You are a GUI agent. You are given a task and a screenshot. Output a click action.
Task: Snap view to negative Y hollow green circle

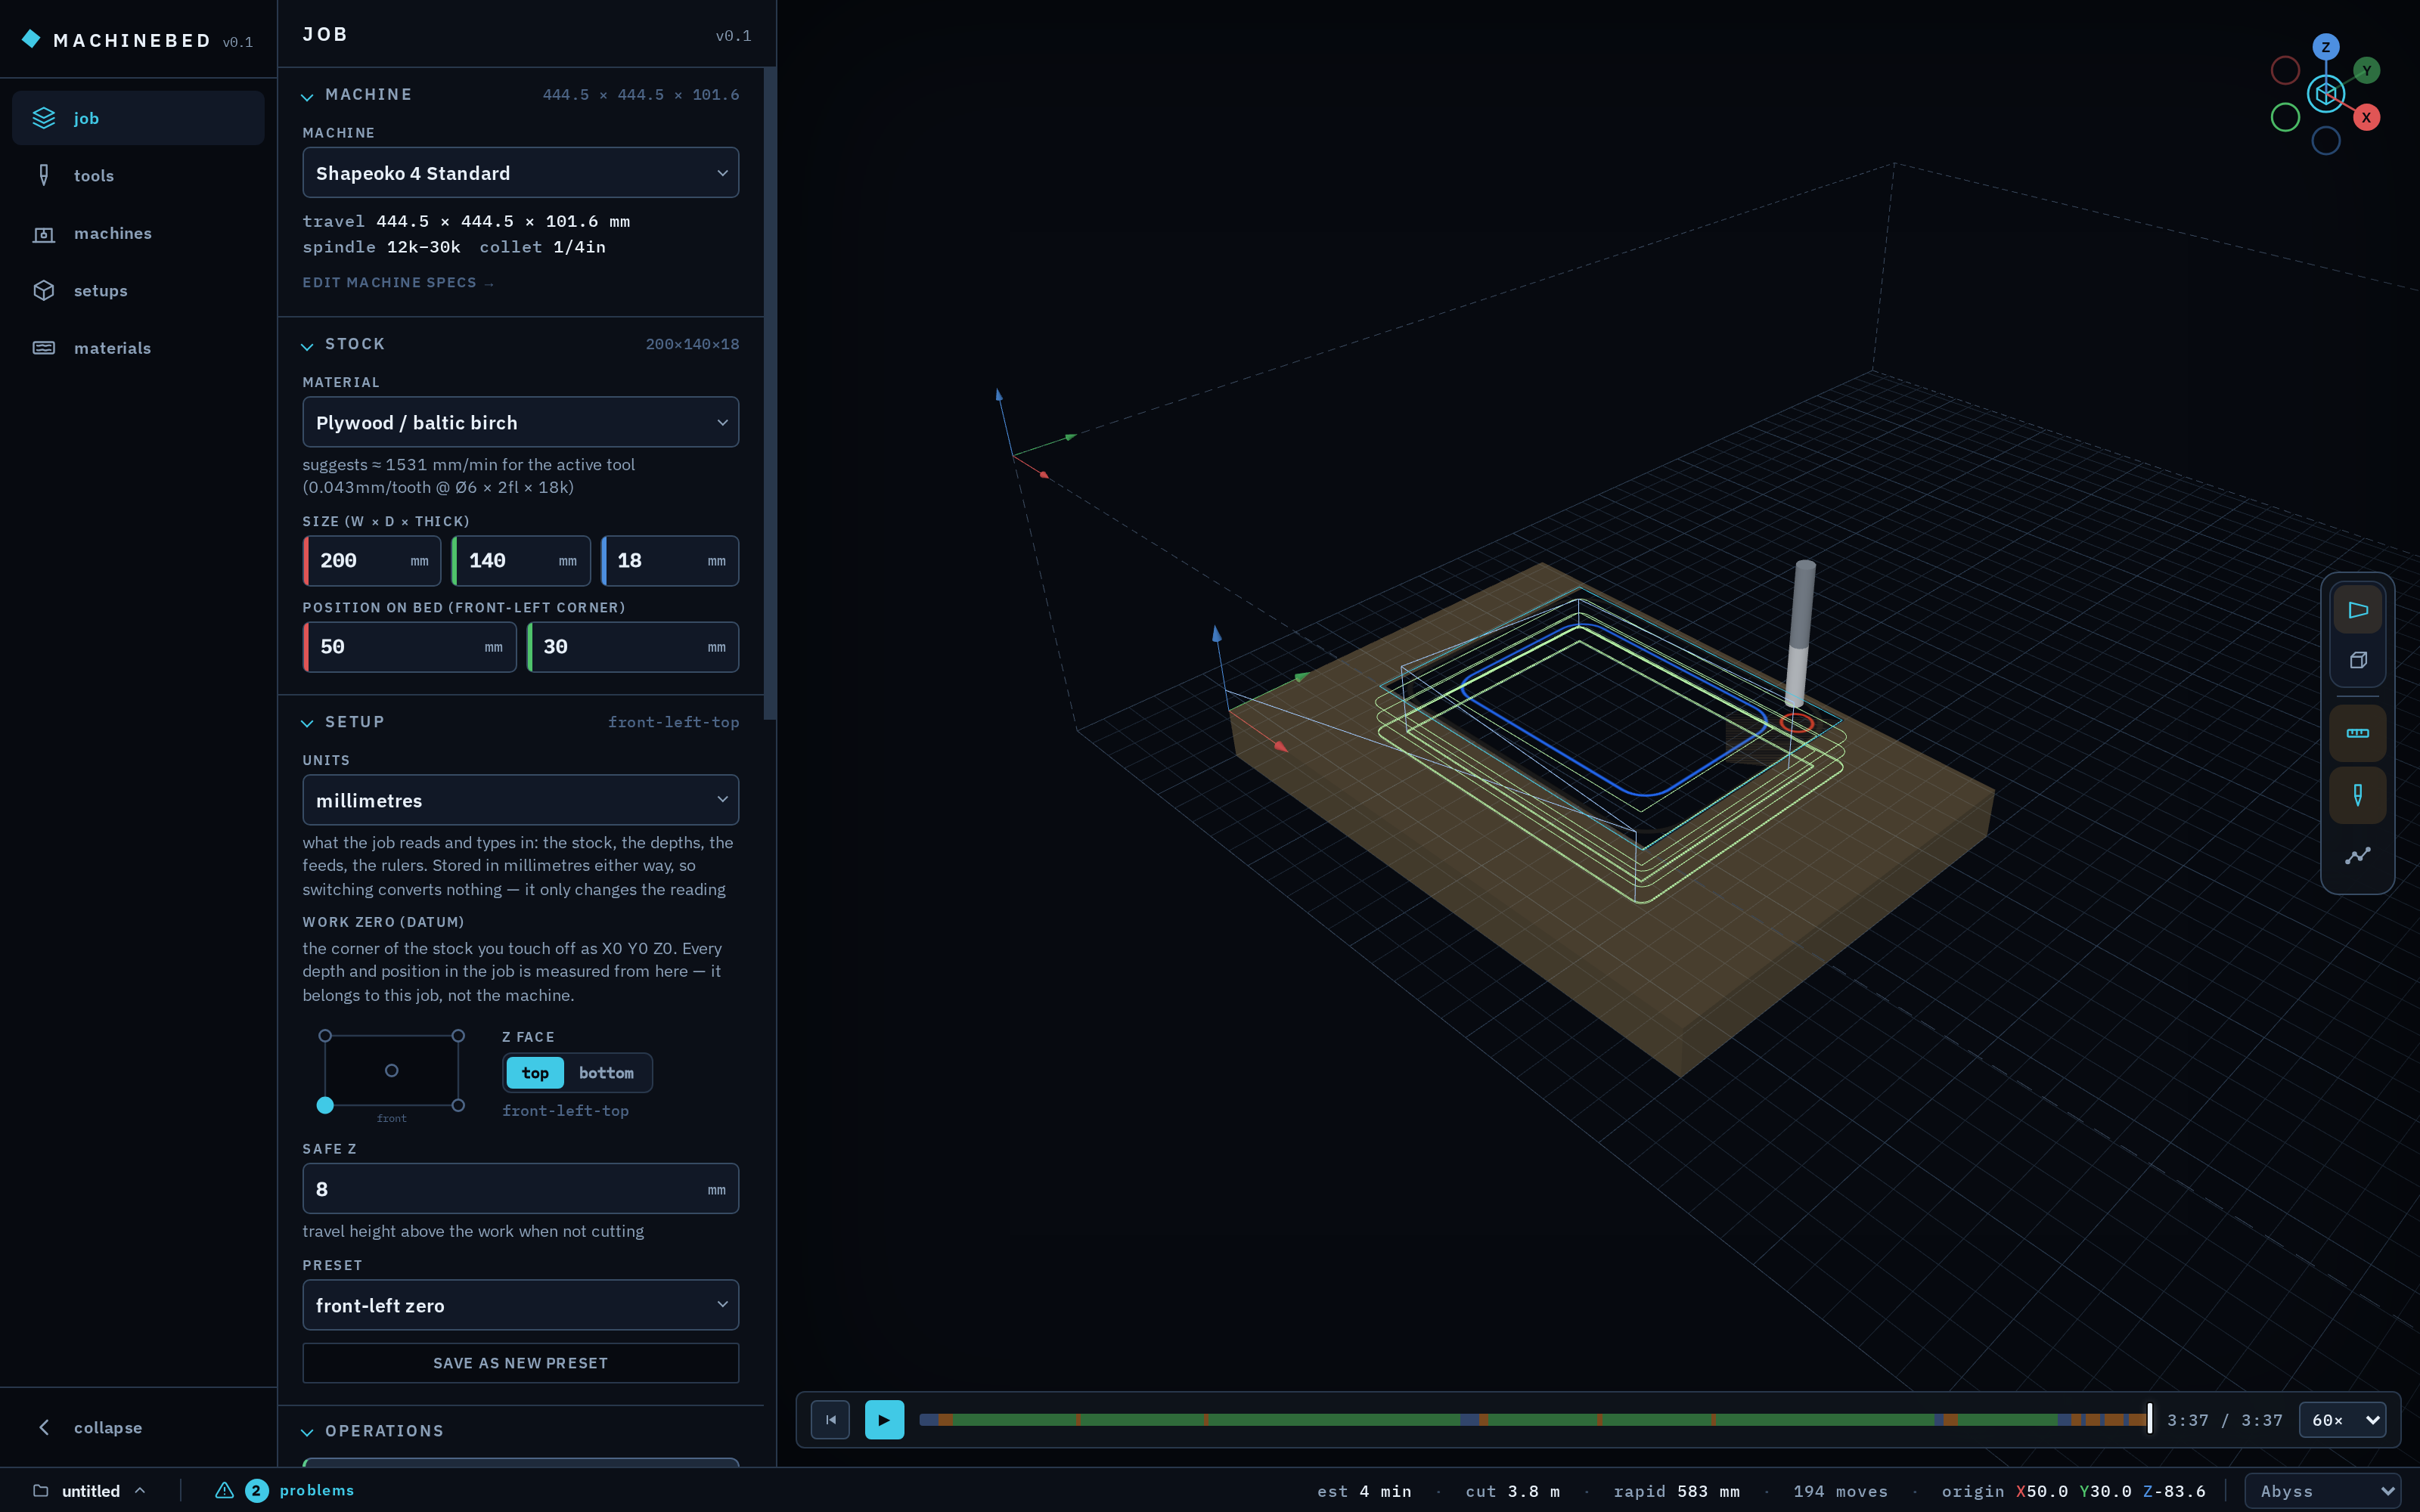pos(2285,117)
